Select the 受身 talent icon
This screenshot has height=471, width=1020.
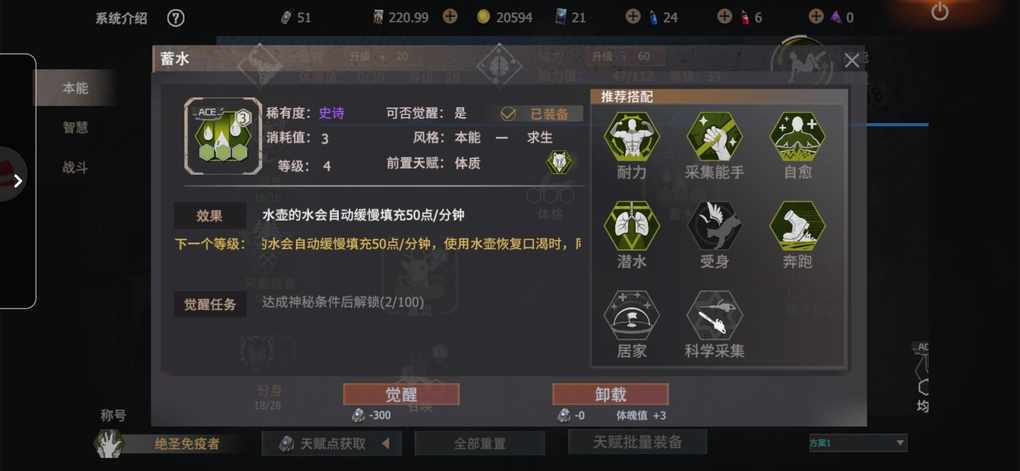pos(714,226)
